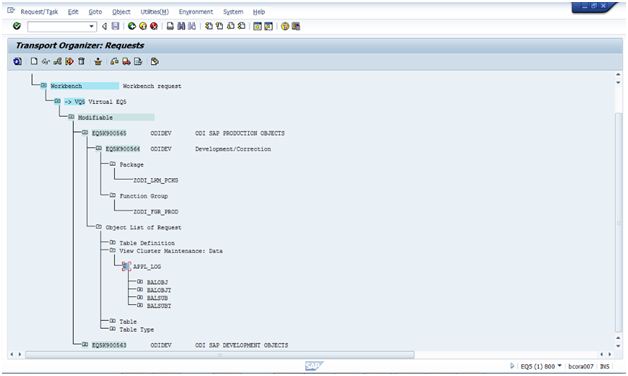Click the Customize Local Layout icon
628x376 pixels.
296,26
